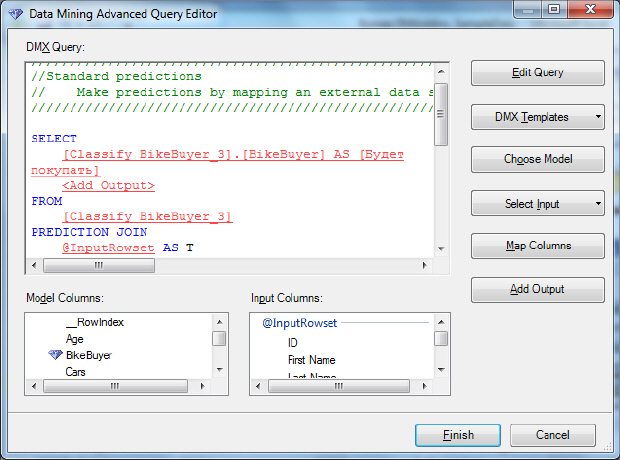
Task: Click the //Standard predictions comment line
Action: 116,76
